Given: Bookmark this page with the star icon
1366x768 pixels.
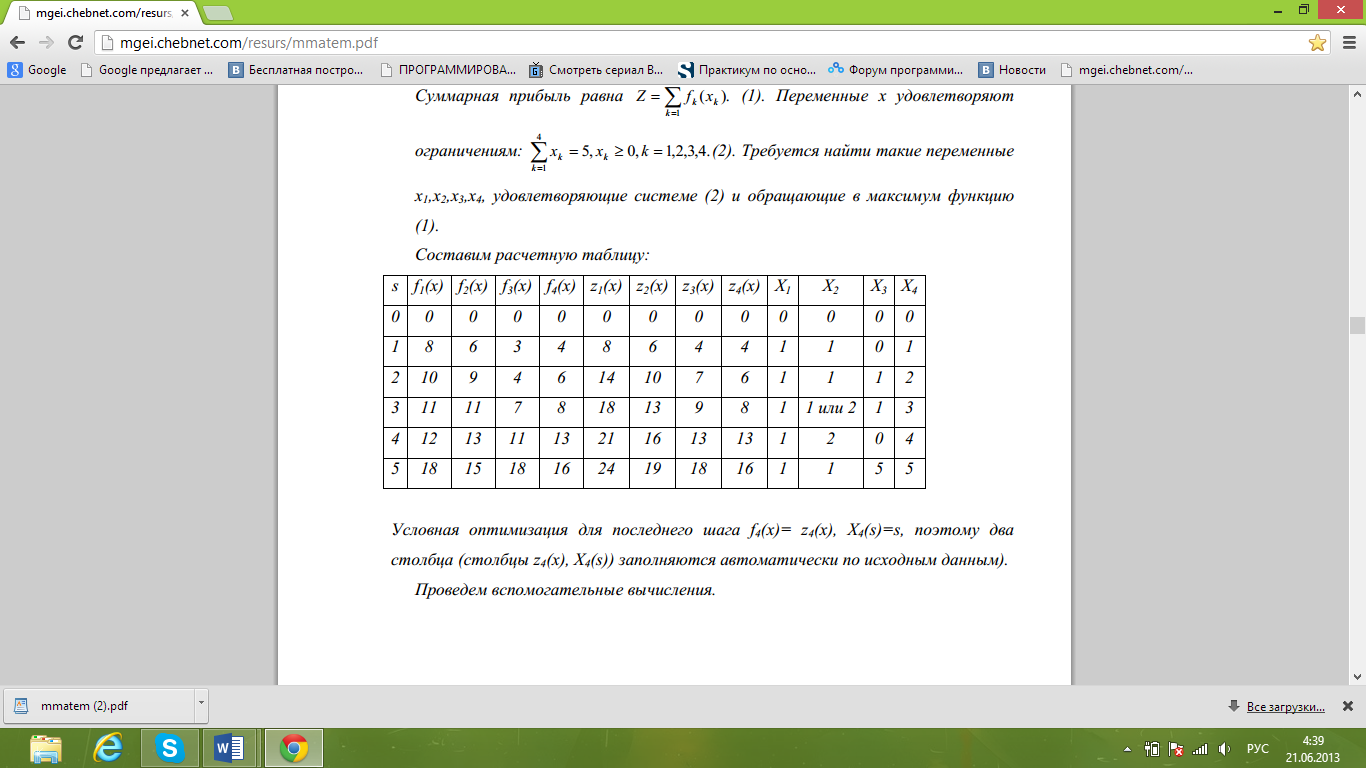Looking at the screenshot, I should [1317, 43].
